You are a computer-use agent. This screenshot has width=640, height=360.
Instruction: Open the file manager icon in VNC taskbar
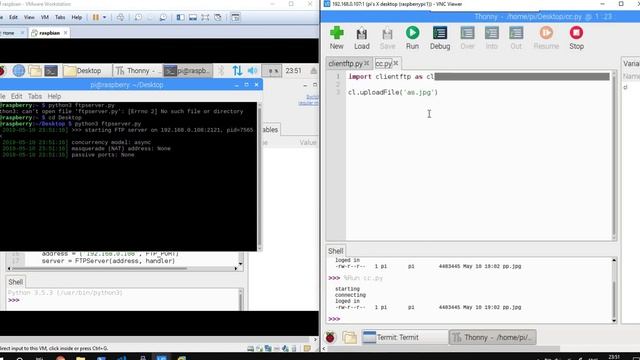click(349, 337)
